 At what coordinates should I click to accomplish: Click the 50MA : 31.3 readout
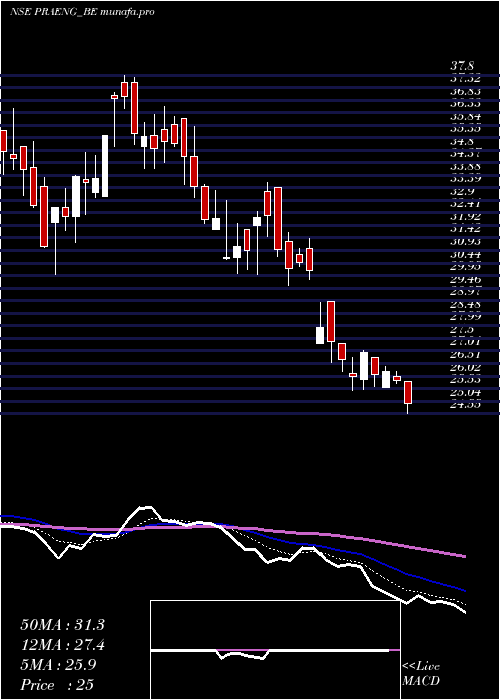pyautogui.click(x=62, y=625)
